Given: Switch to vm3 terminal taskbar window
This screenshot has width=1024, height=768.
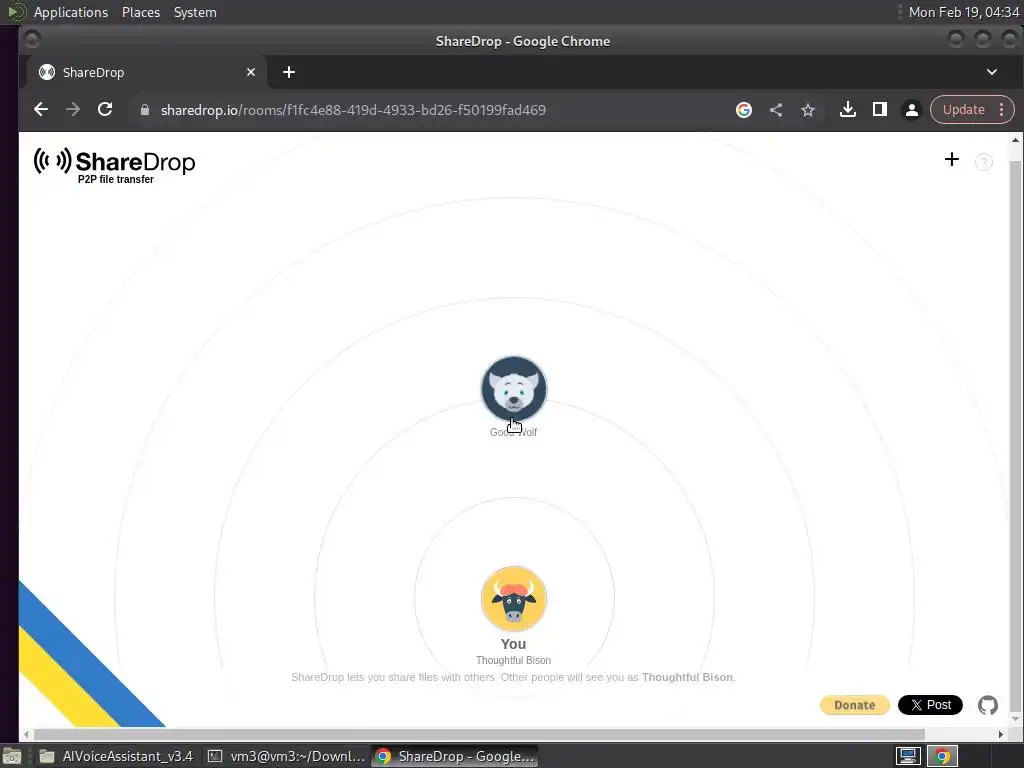Looking at the screenshot, I should click(285, 756).
